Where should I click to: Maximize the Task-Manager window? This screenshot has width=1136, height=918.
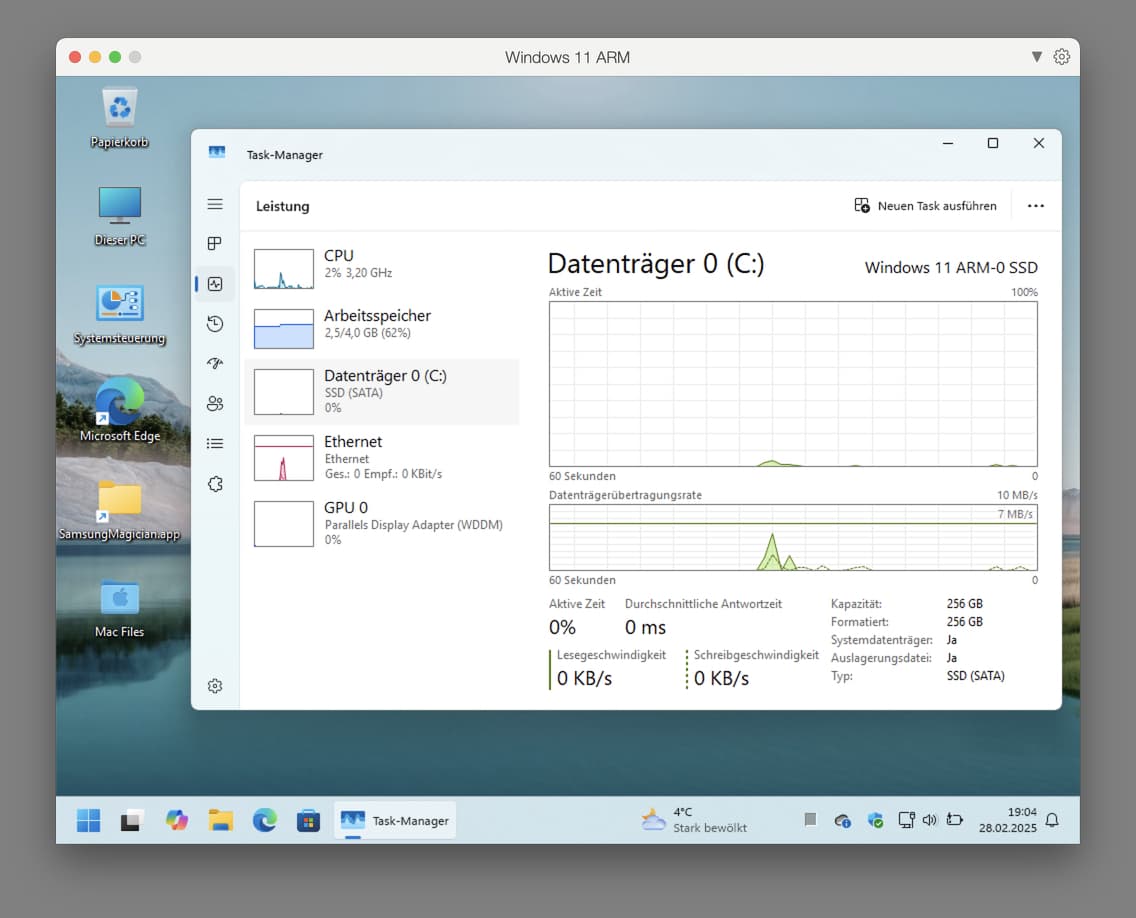click(993, 143)
